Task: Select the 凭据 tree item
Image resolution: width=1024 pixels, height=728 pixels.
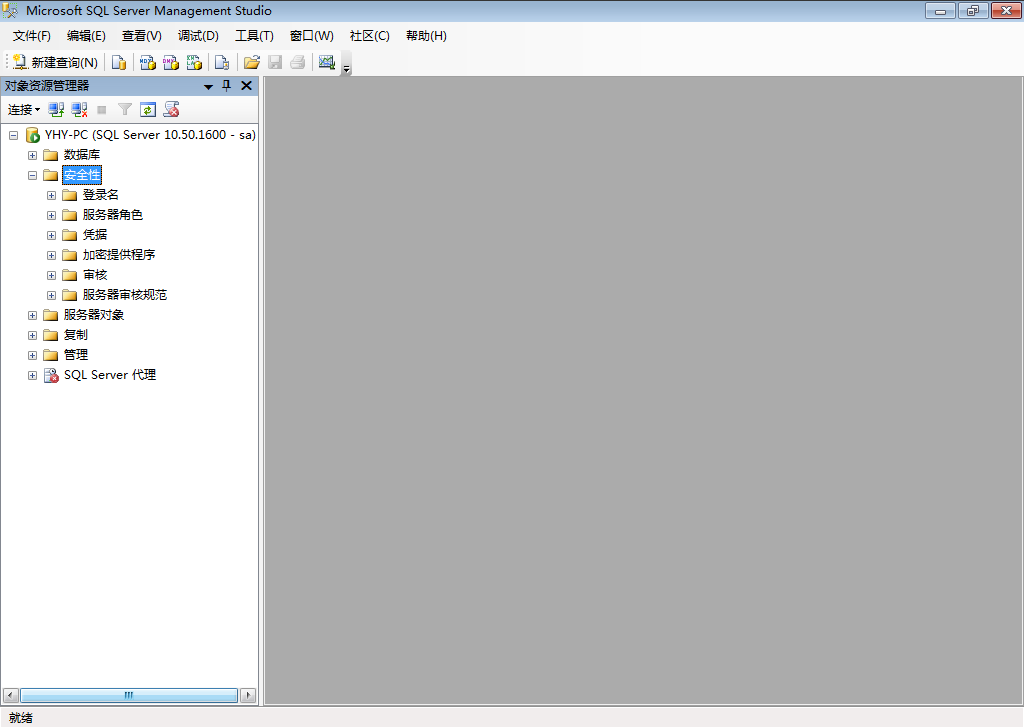Action: coord(95,234)
